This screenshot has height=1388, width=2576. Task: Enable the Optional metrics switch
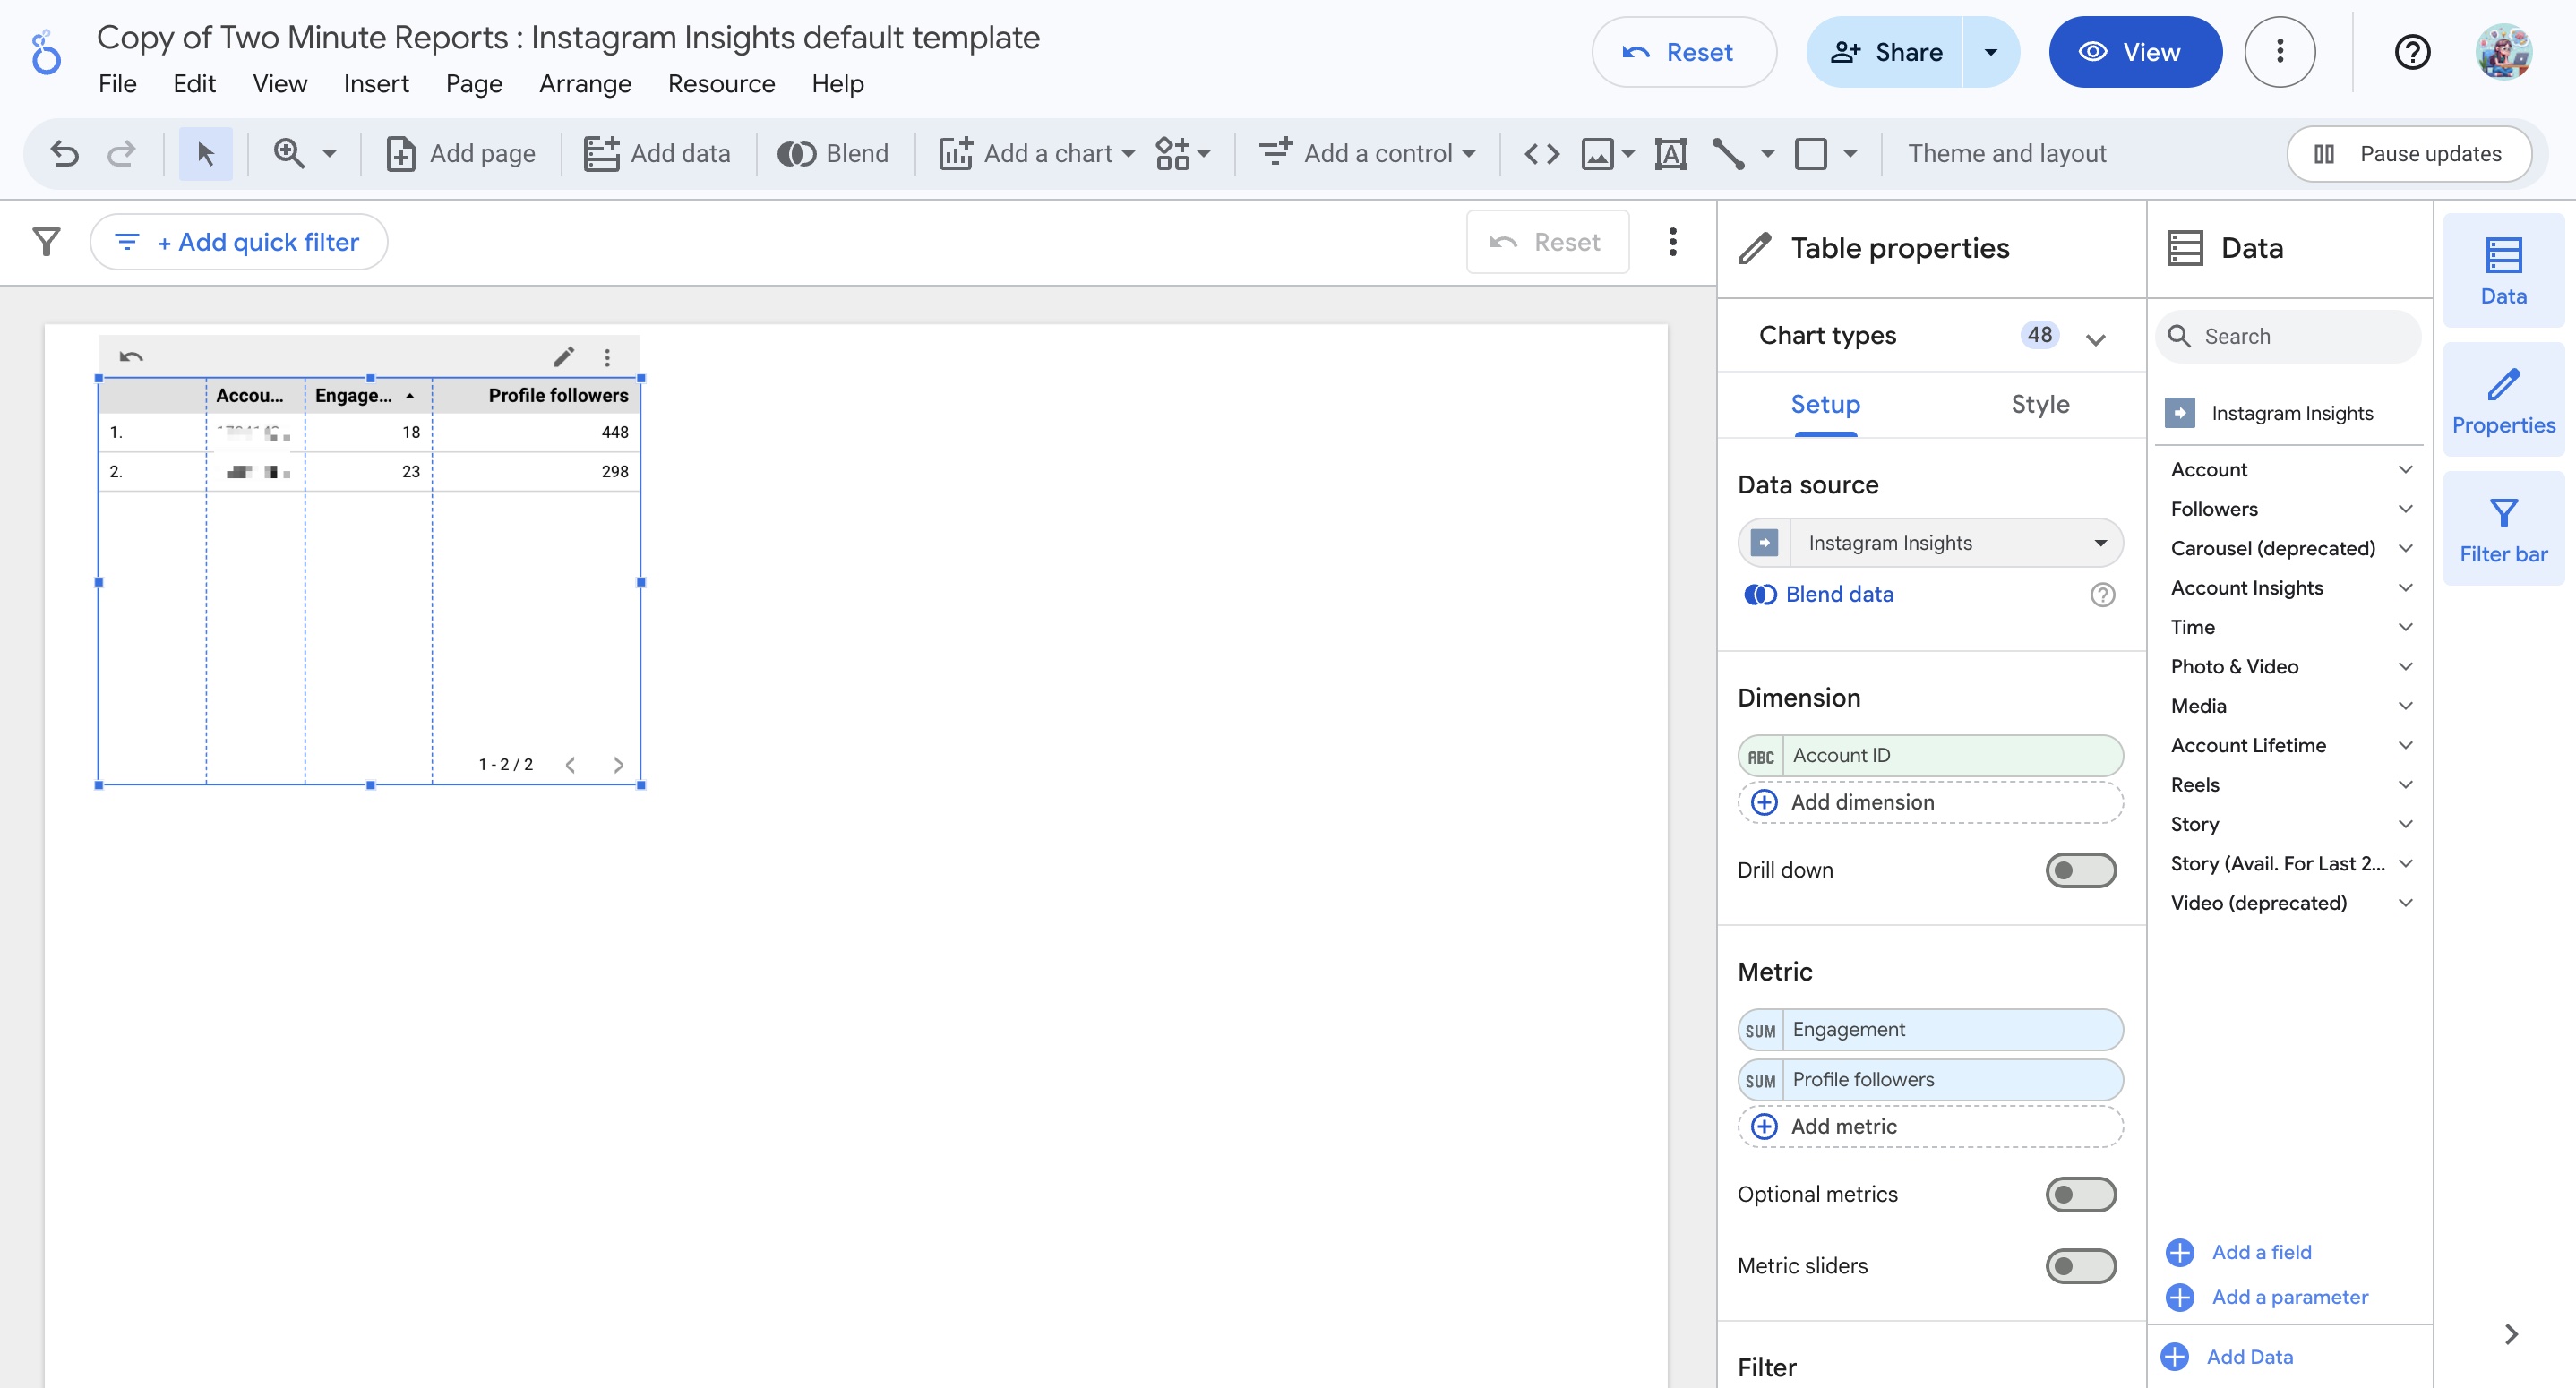(x=2080, y=1194)
